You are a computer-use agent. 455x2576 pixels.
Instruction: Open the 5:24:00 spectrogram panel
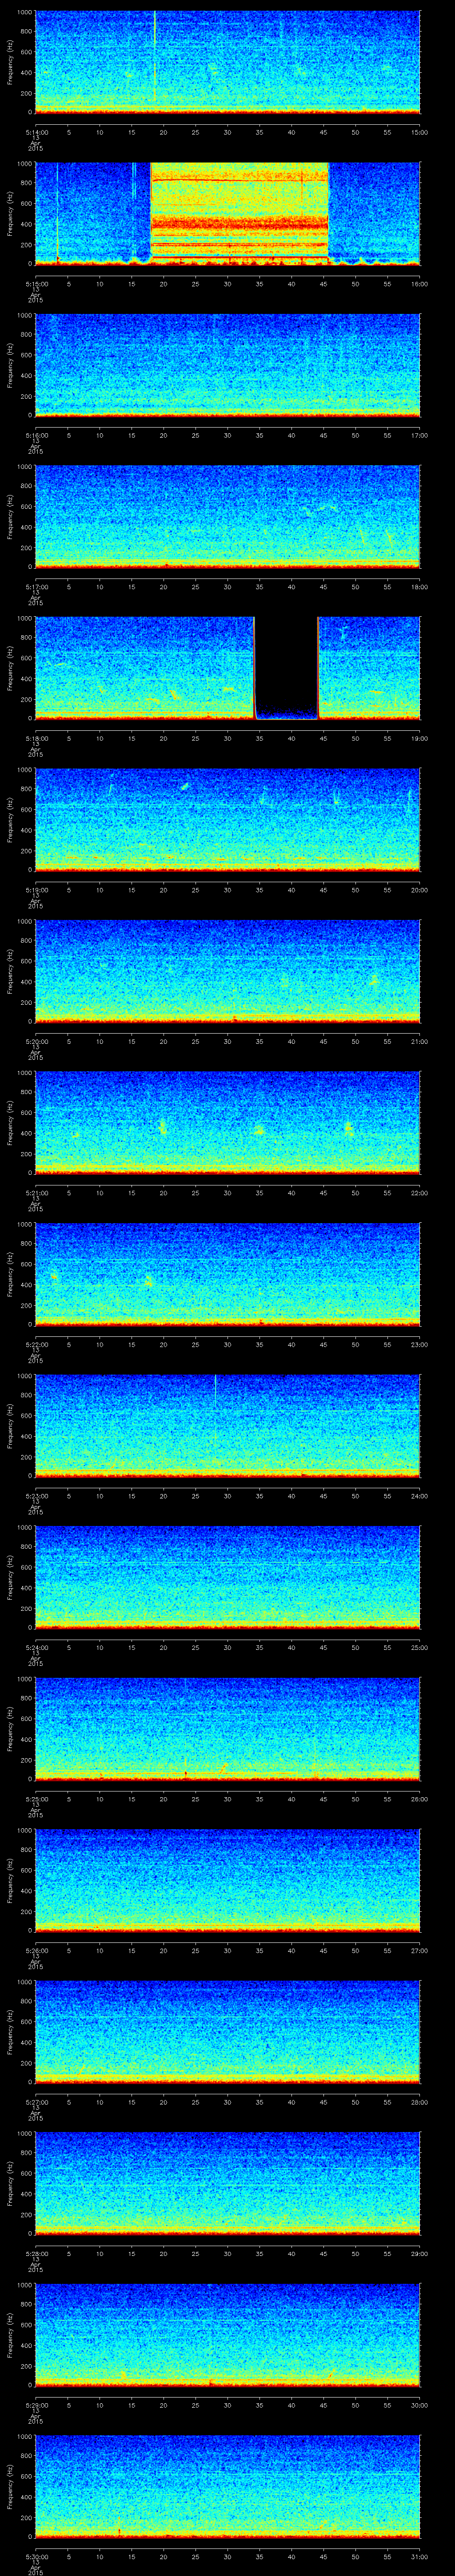pyautogui.click(x=227, y=1577)
